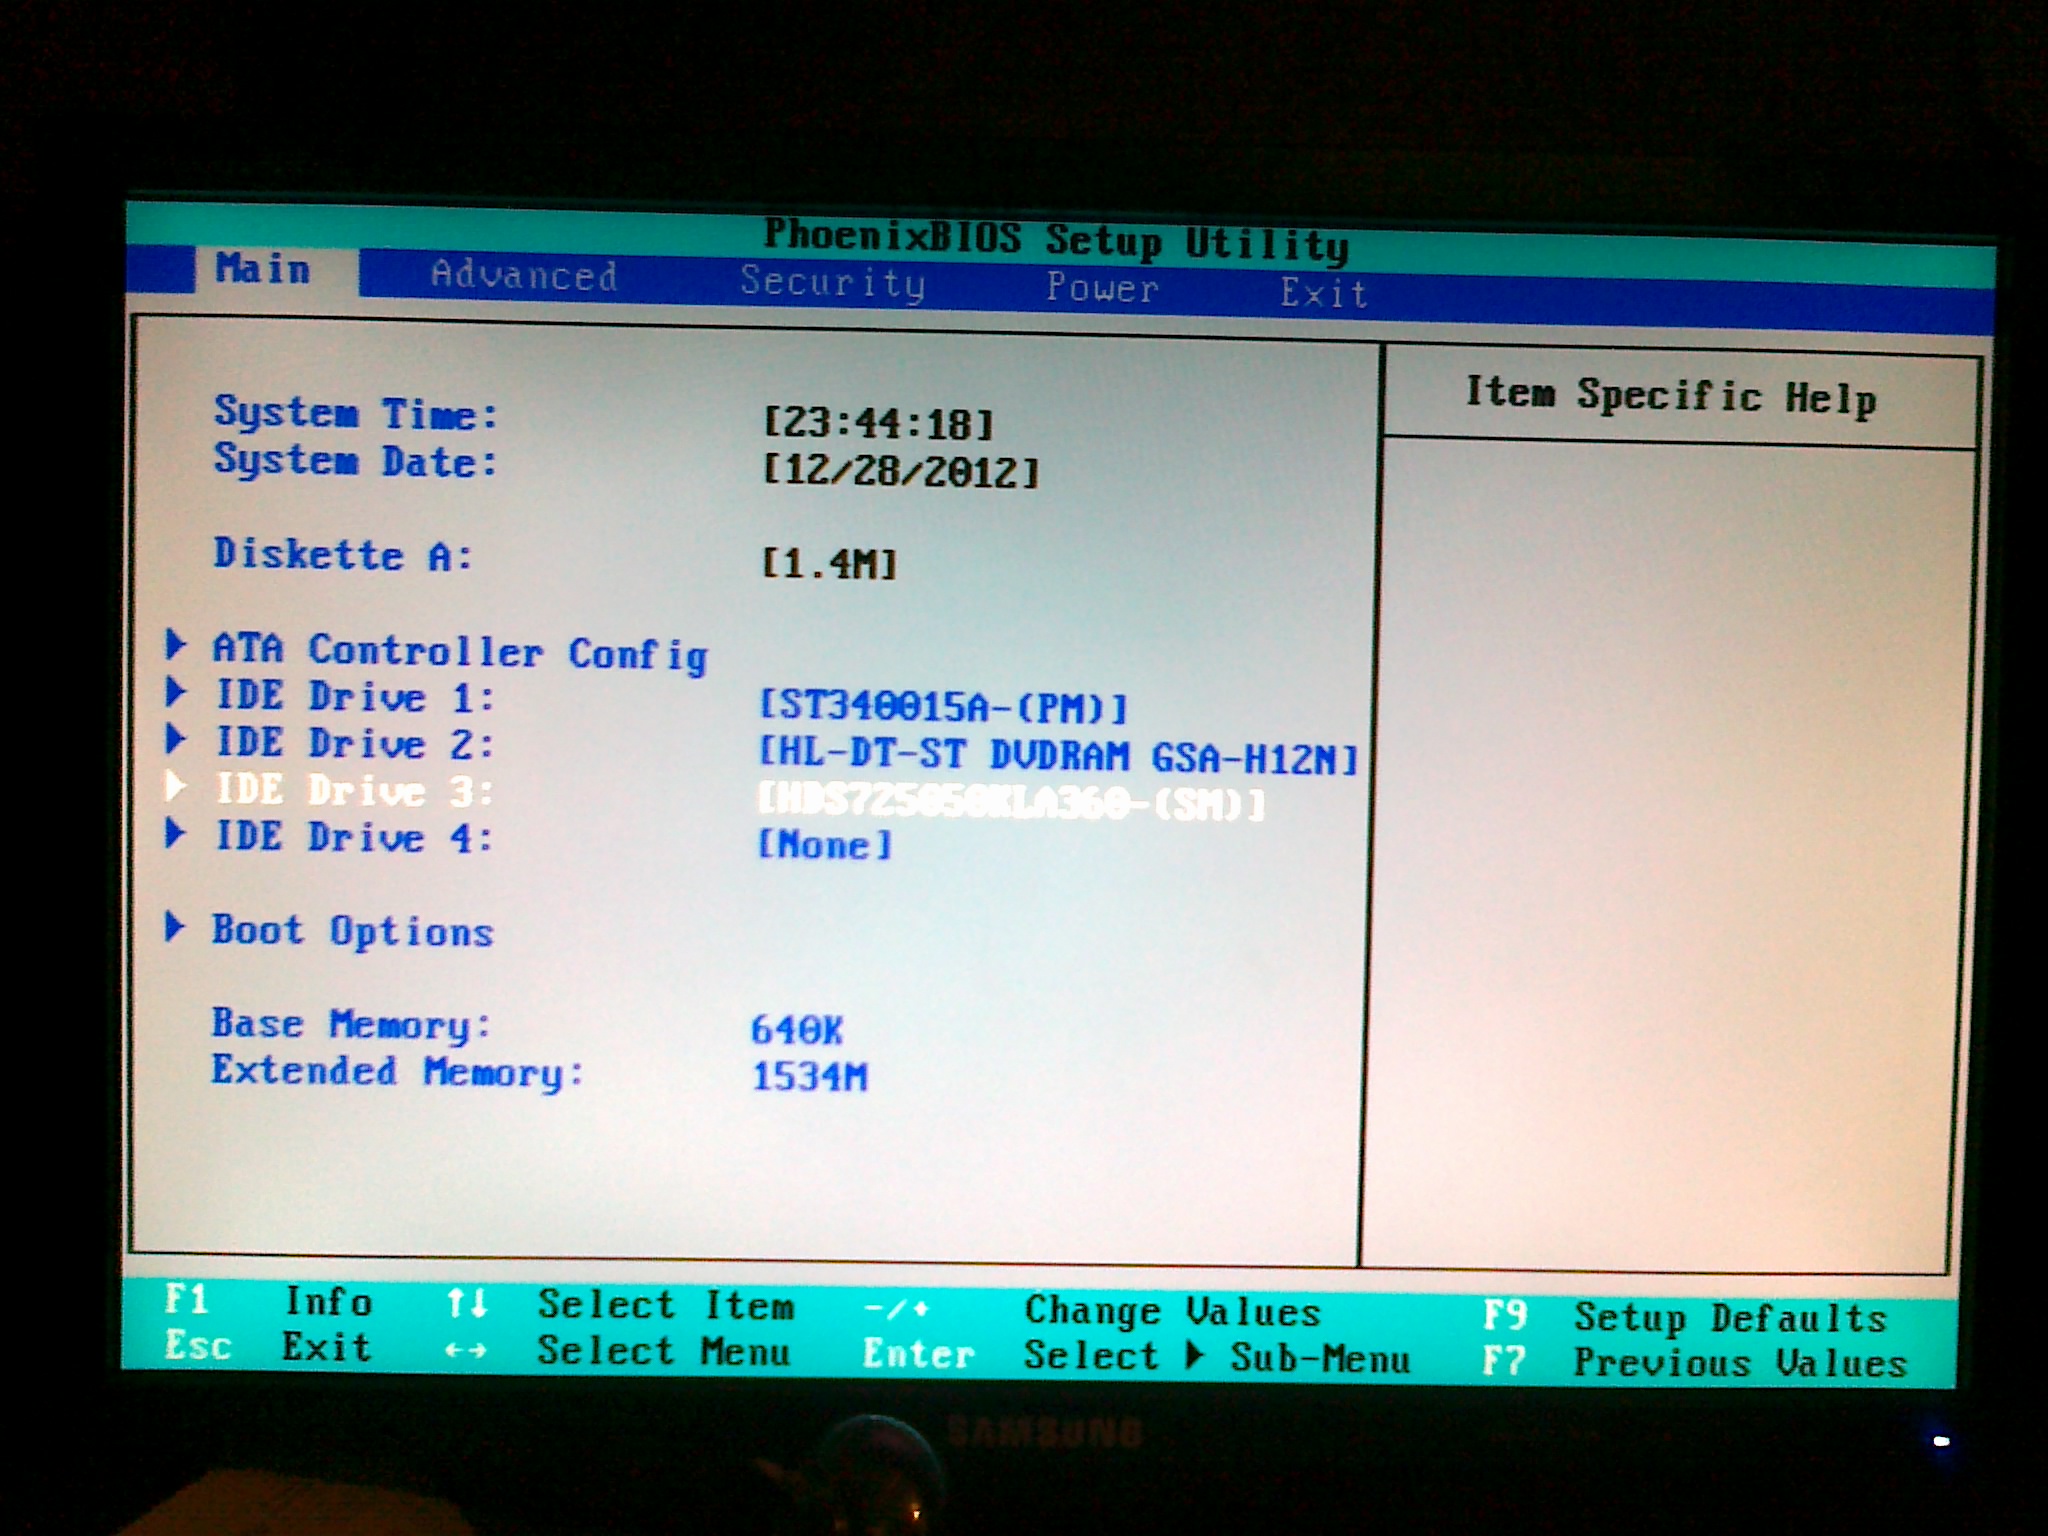The width and height of the screenshot is (2048, 1536).
Task: Select the Diskette A 1.4M value
Action: 829,564
